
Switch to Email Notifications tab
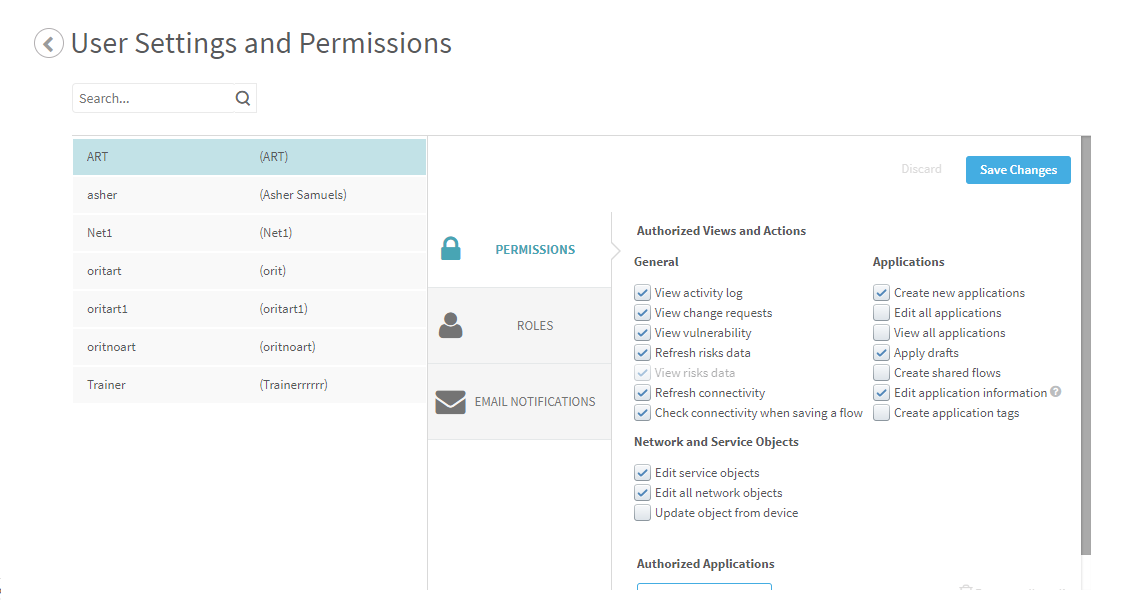point(534,402)
